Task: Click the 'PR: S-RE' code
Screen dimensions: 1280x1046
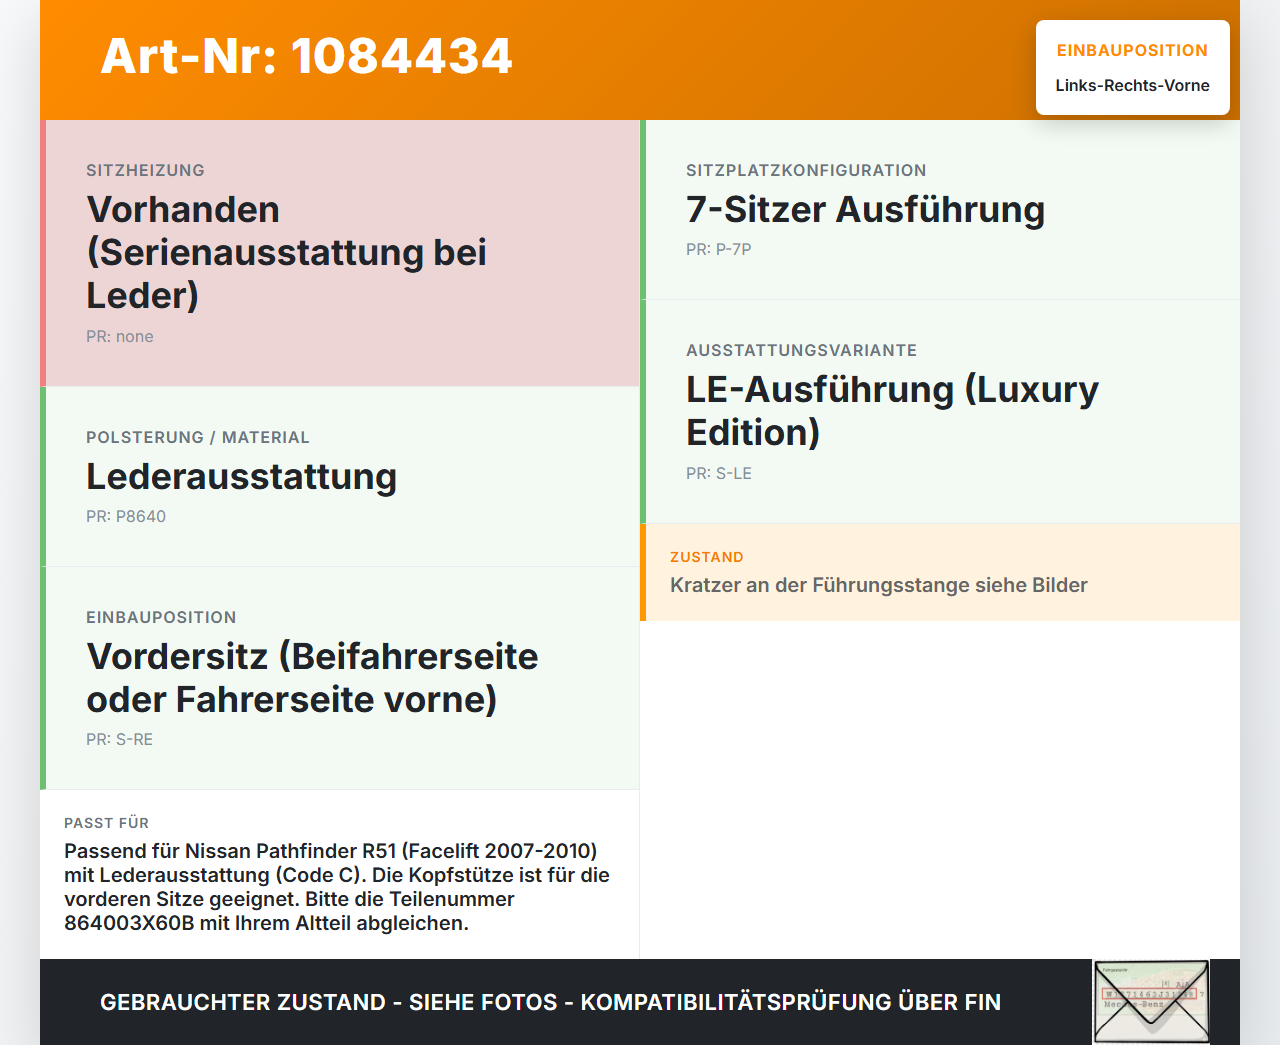Action: [120, 740]
